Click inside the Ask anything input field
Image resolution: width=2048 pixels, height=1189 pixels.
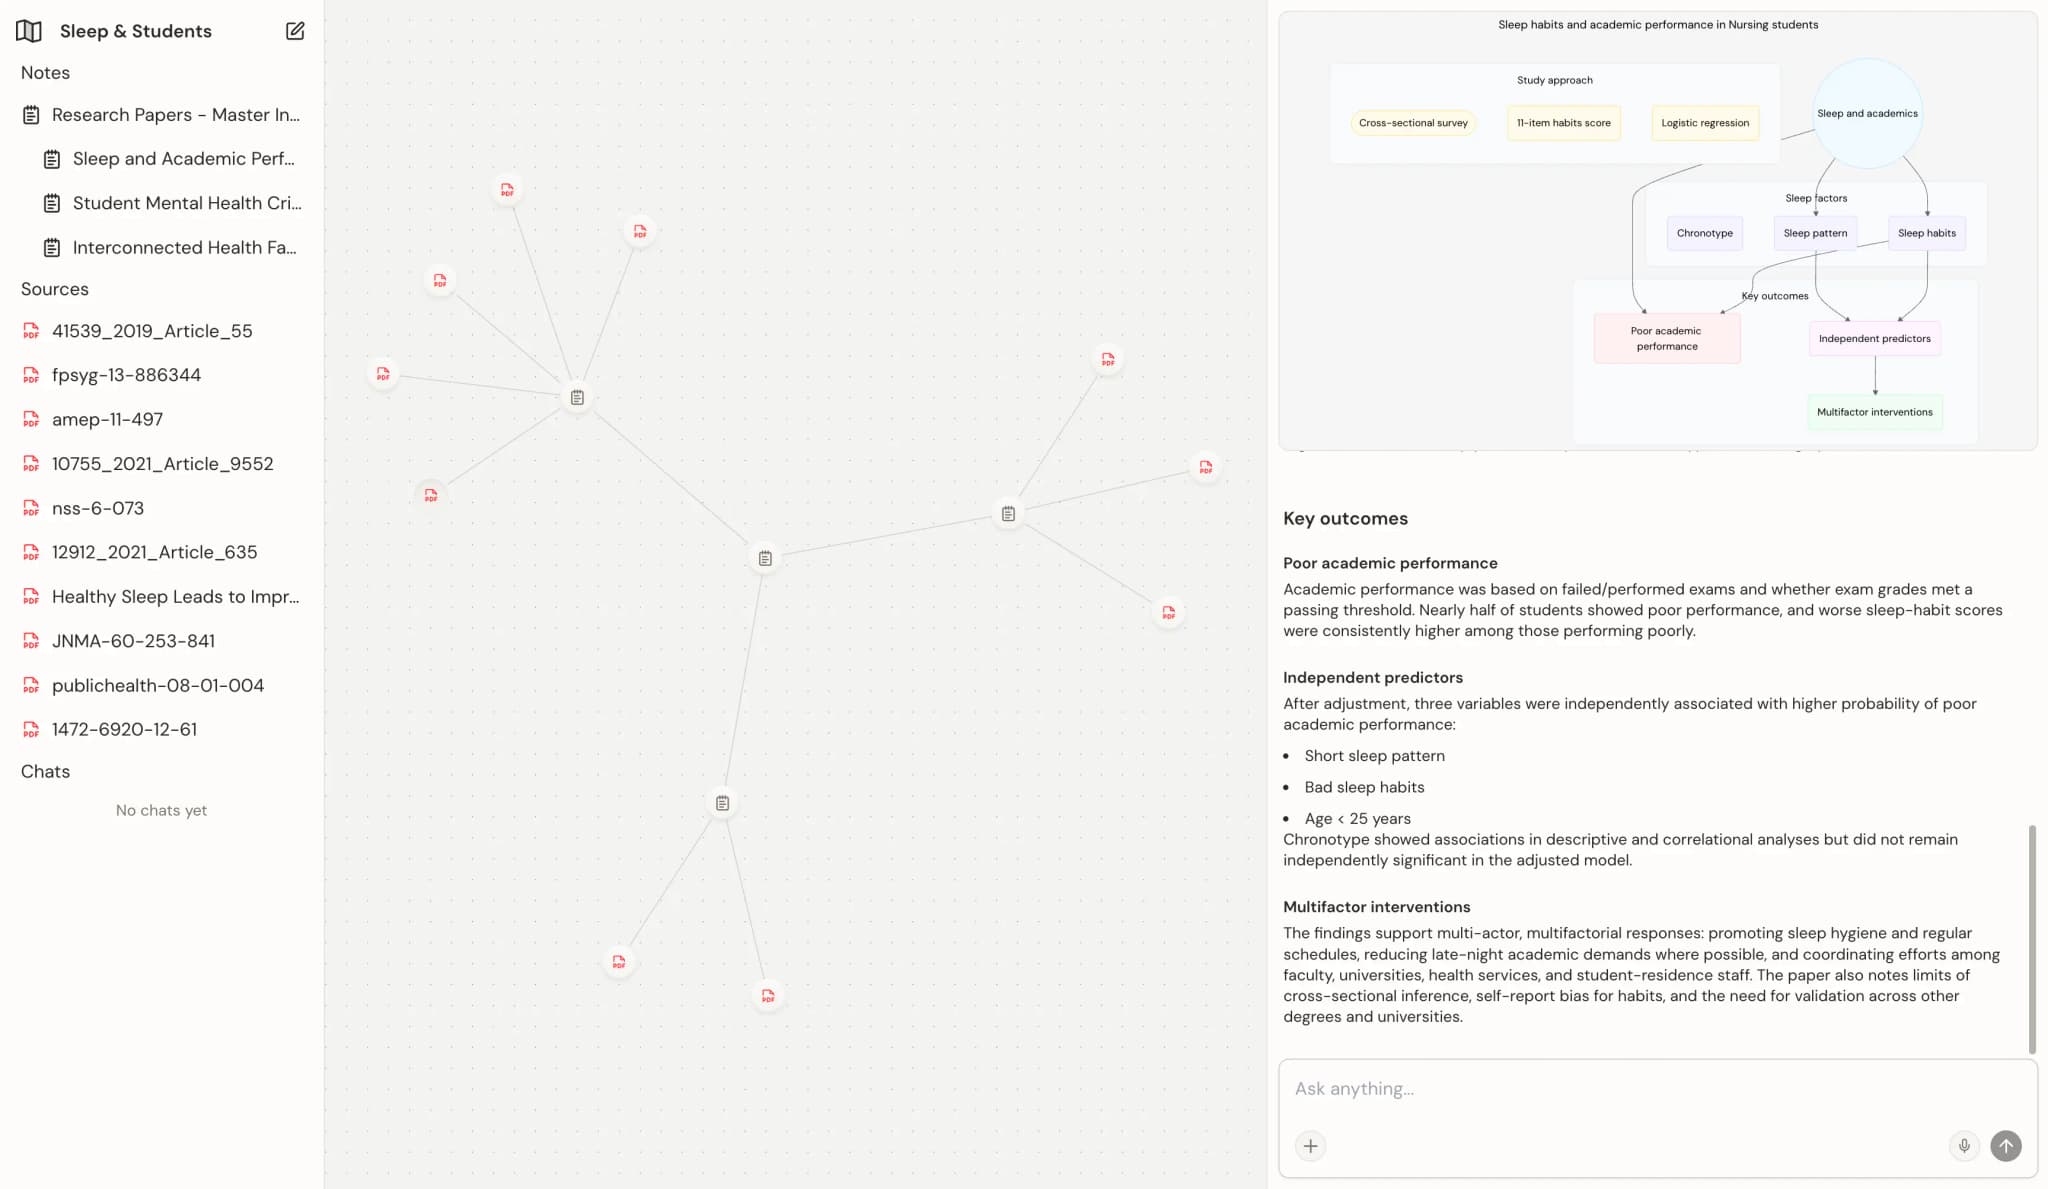pyautogui.click(x=1600, y=1088)
